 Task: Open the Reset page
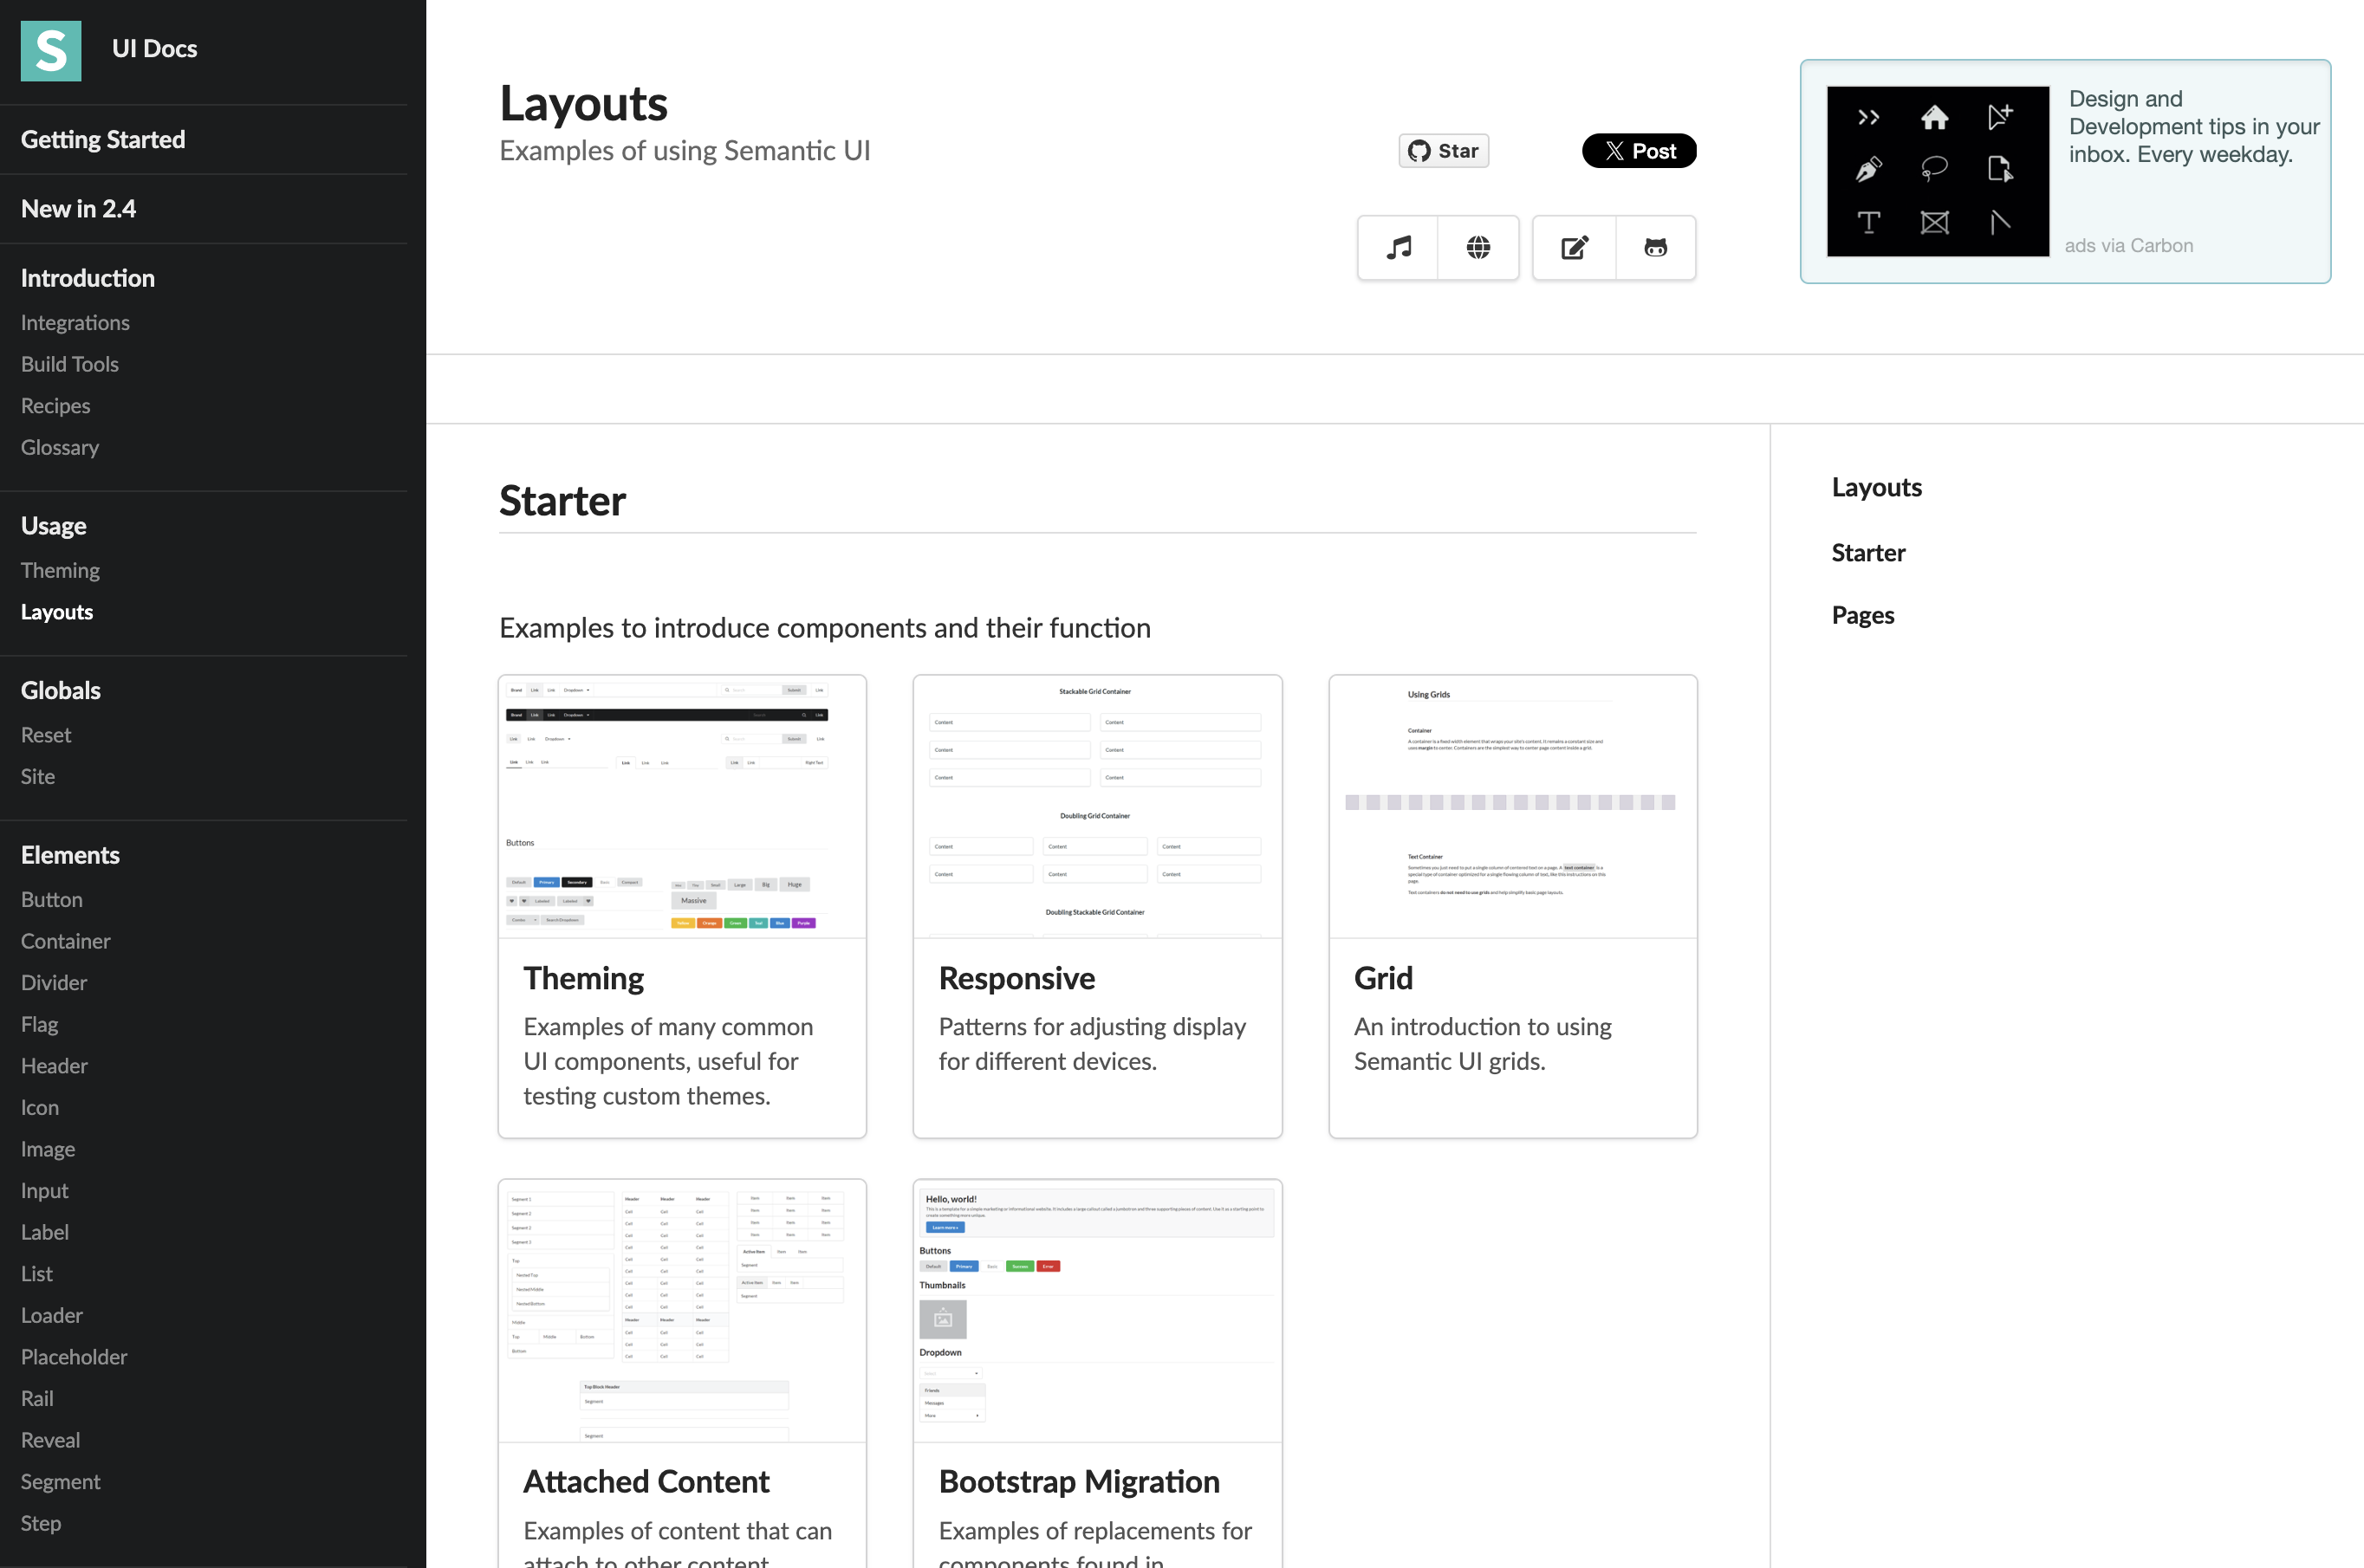[46, 735]
